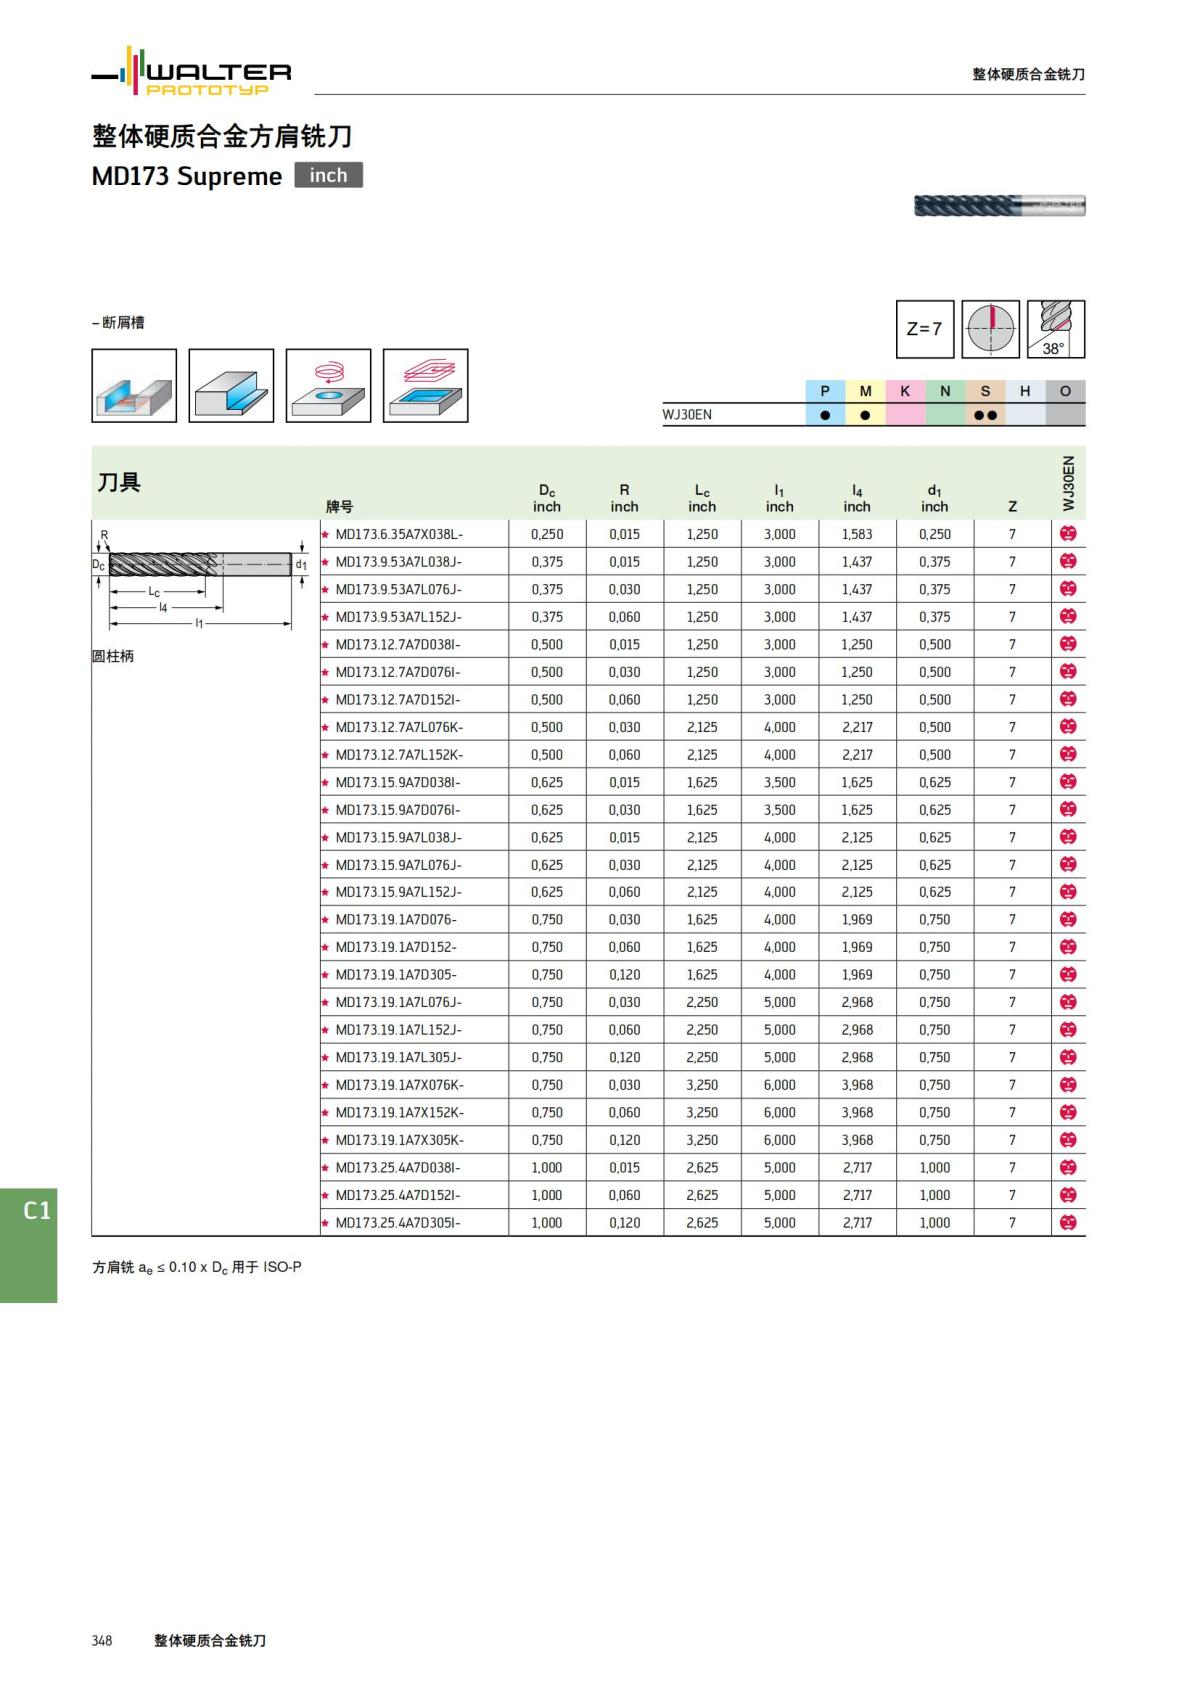The width and height of the screenshot is (1200, 1697).
Task: Click the center-cutting circle icon
Action: coord(990,329)
